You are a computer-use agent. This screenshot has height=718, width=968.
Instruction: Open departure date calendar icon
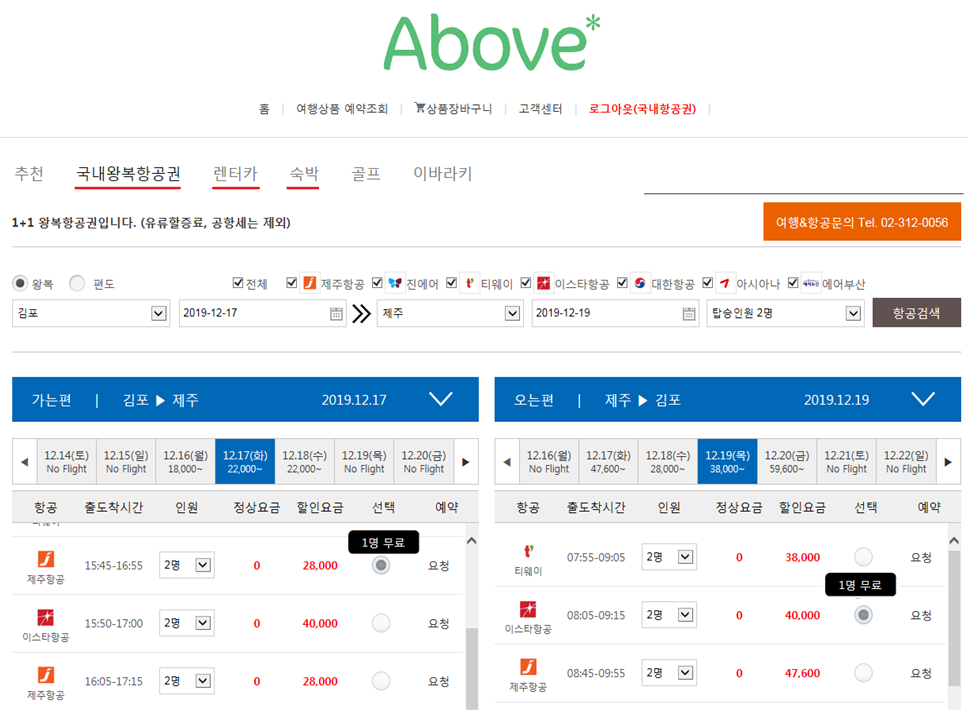point(336,314)
